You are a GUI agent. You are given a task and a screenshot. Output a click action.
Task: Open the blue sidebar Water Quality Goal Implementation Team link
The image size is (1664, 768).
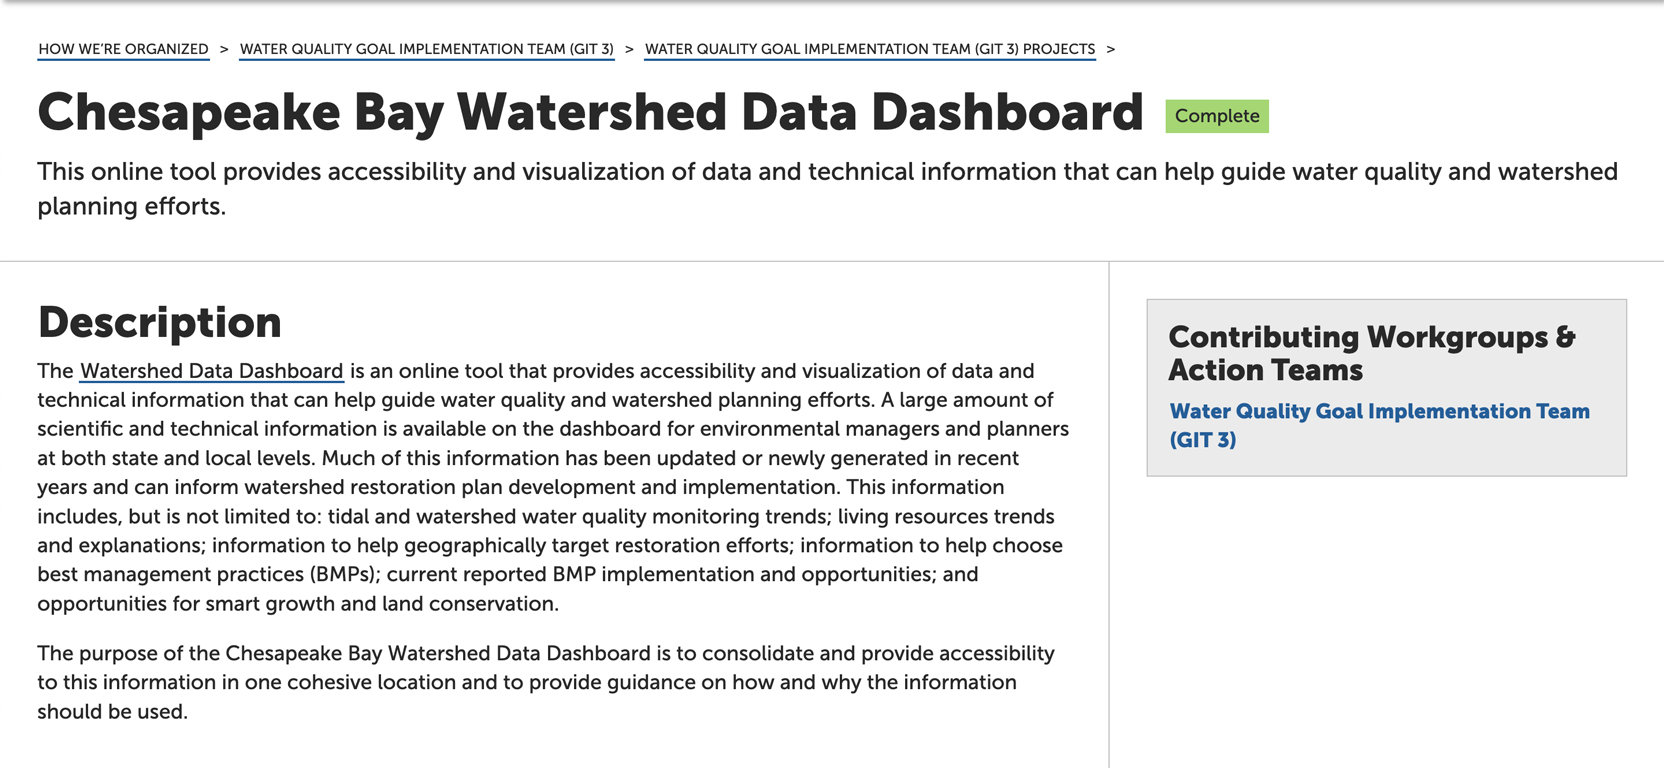1378,412
